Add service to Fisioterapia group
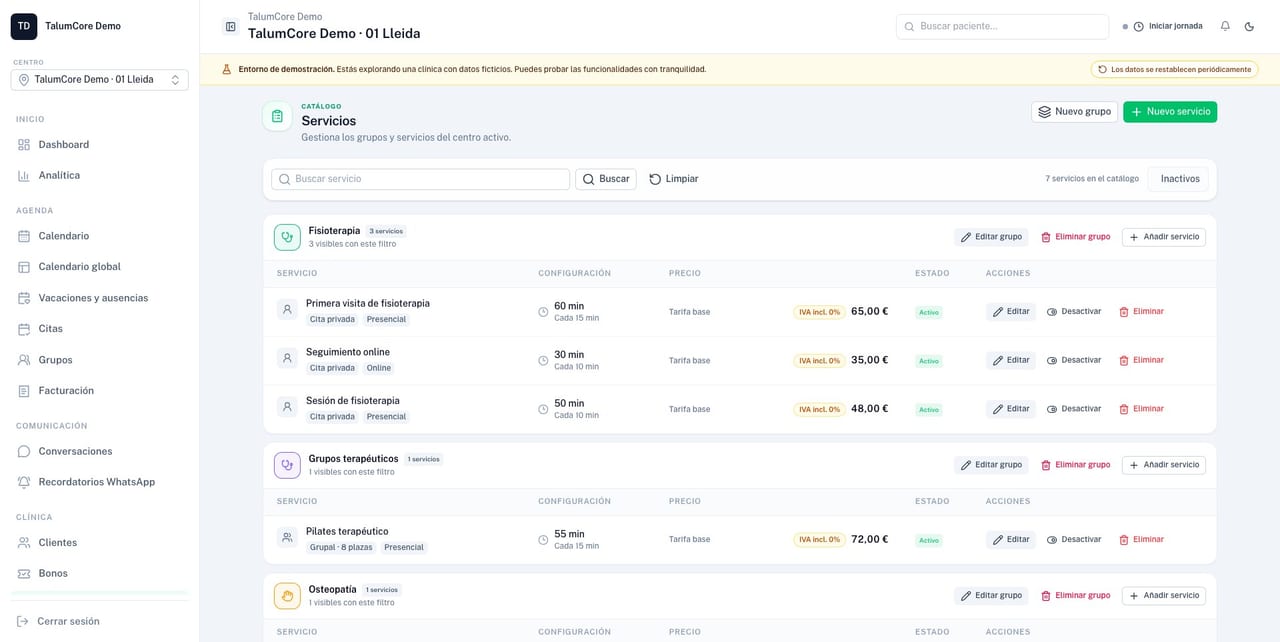 pyautogui.click(x=1163, y=237)
